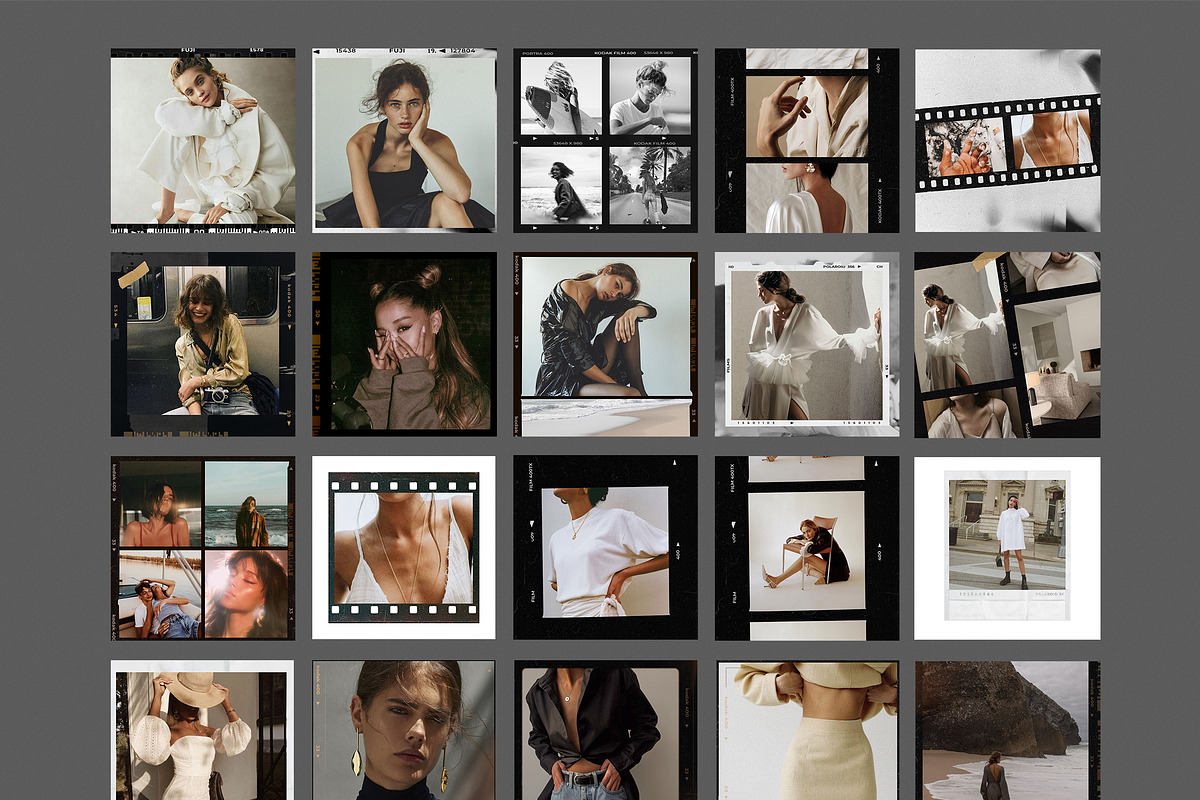The height and width of the screenshot is (800, 1200).
Task: Choose film frame with white bikini top on white
Action: (404, 548)
